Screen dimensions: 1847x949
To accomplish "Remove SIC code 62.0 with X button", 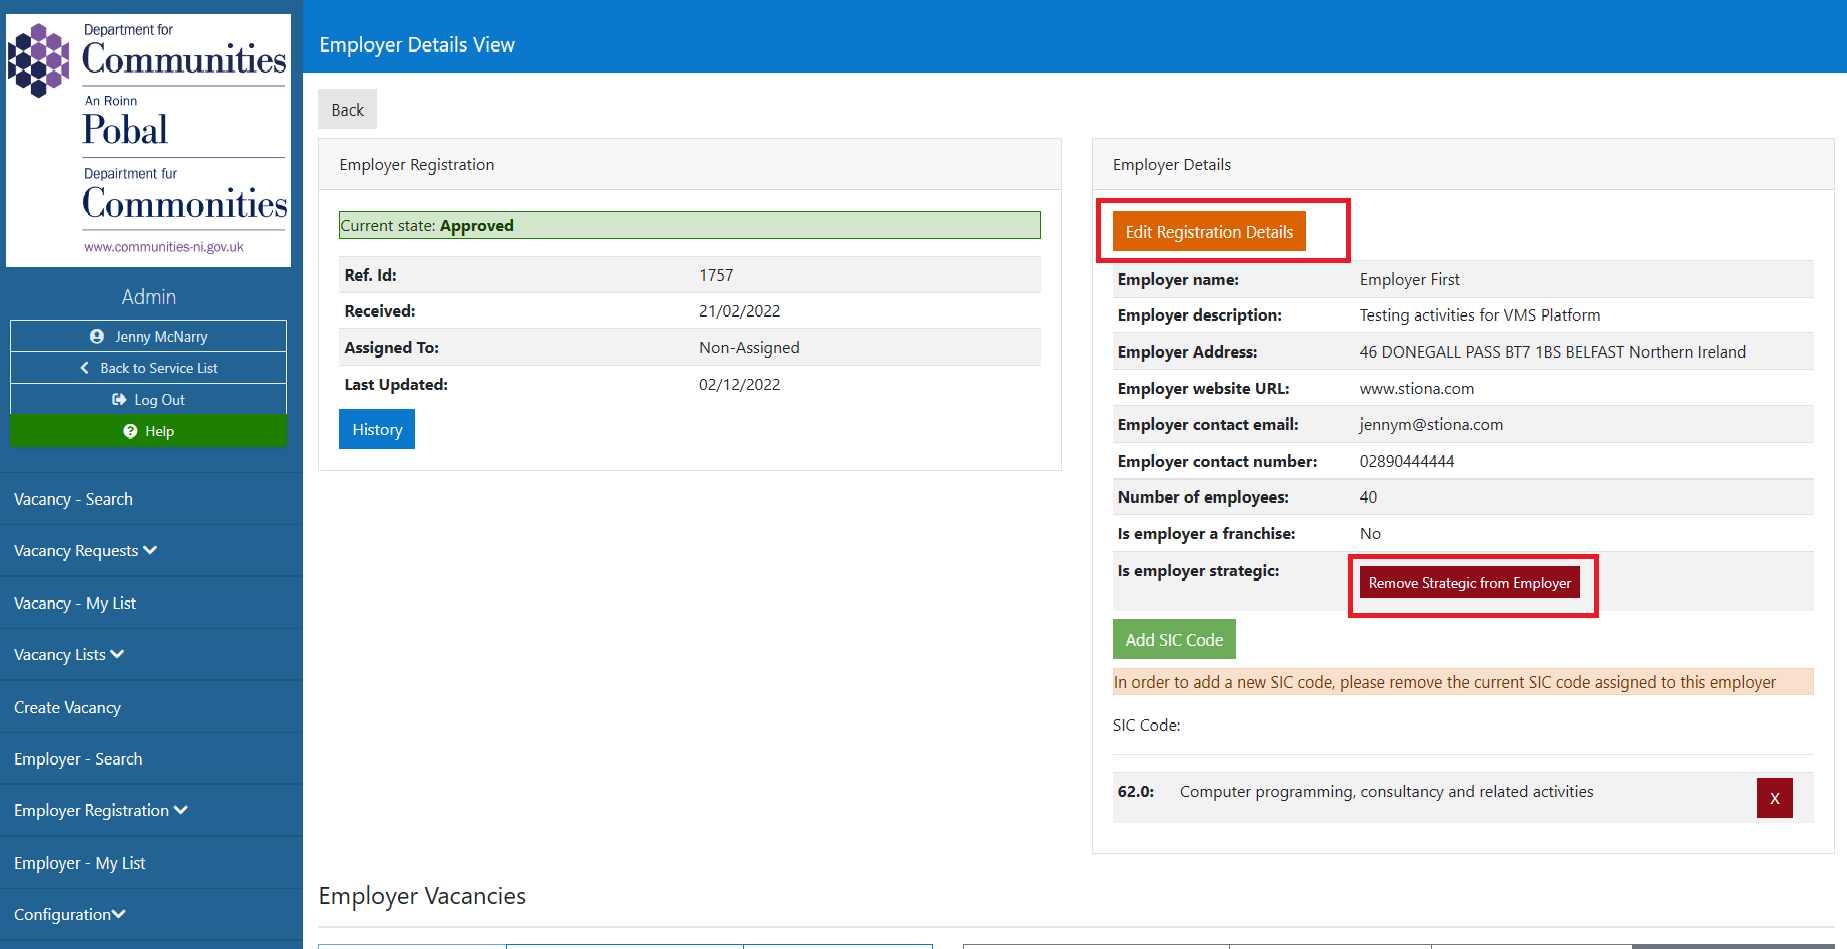I will pyautogui.click(x=1774, y=798).
